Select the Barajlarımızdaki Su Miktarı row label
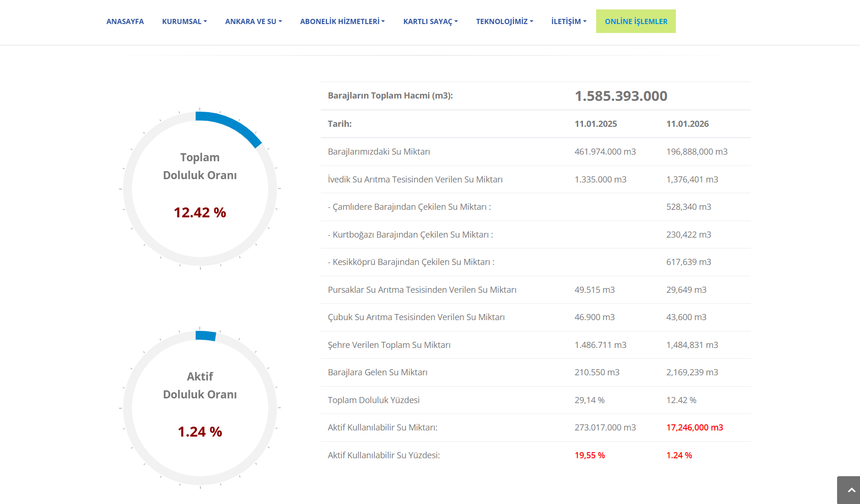Image resolution: width=860 pixels, height=504 pixels. (379, 152)
